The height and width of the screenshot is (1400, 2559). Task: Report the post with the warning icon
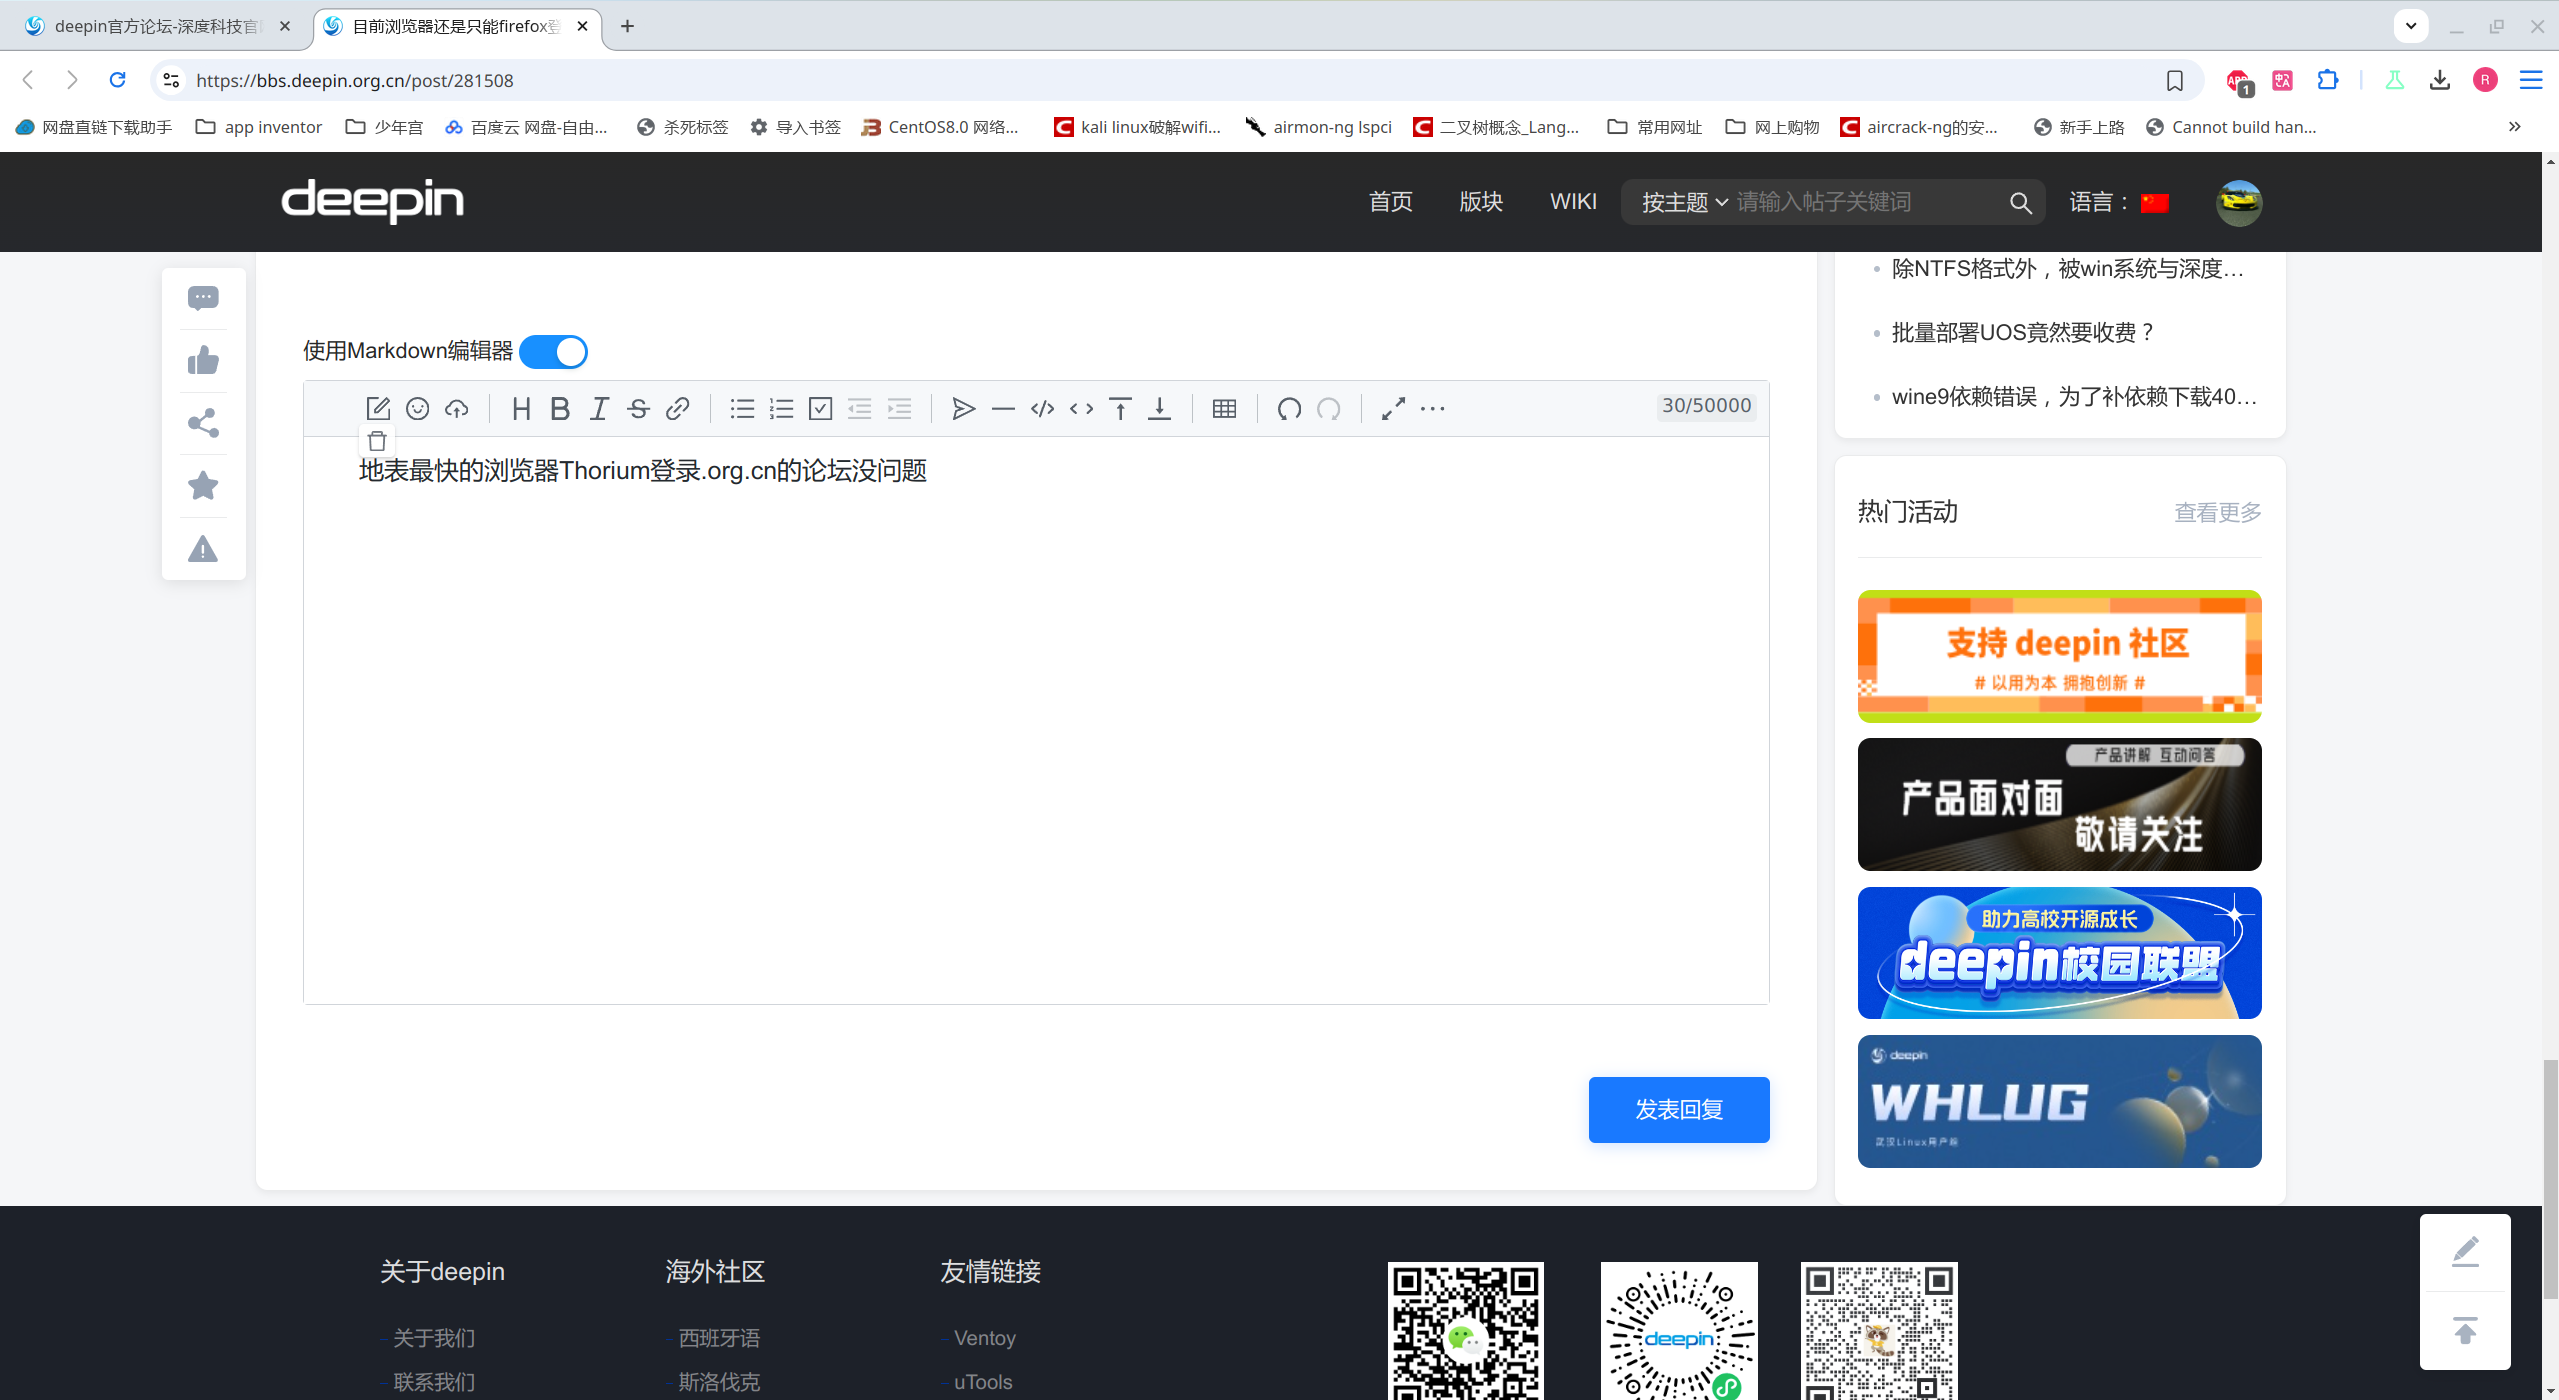203,549
